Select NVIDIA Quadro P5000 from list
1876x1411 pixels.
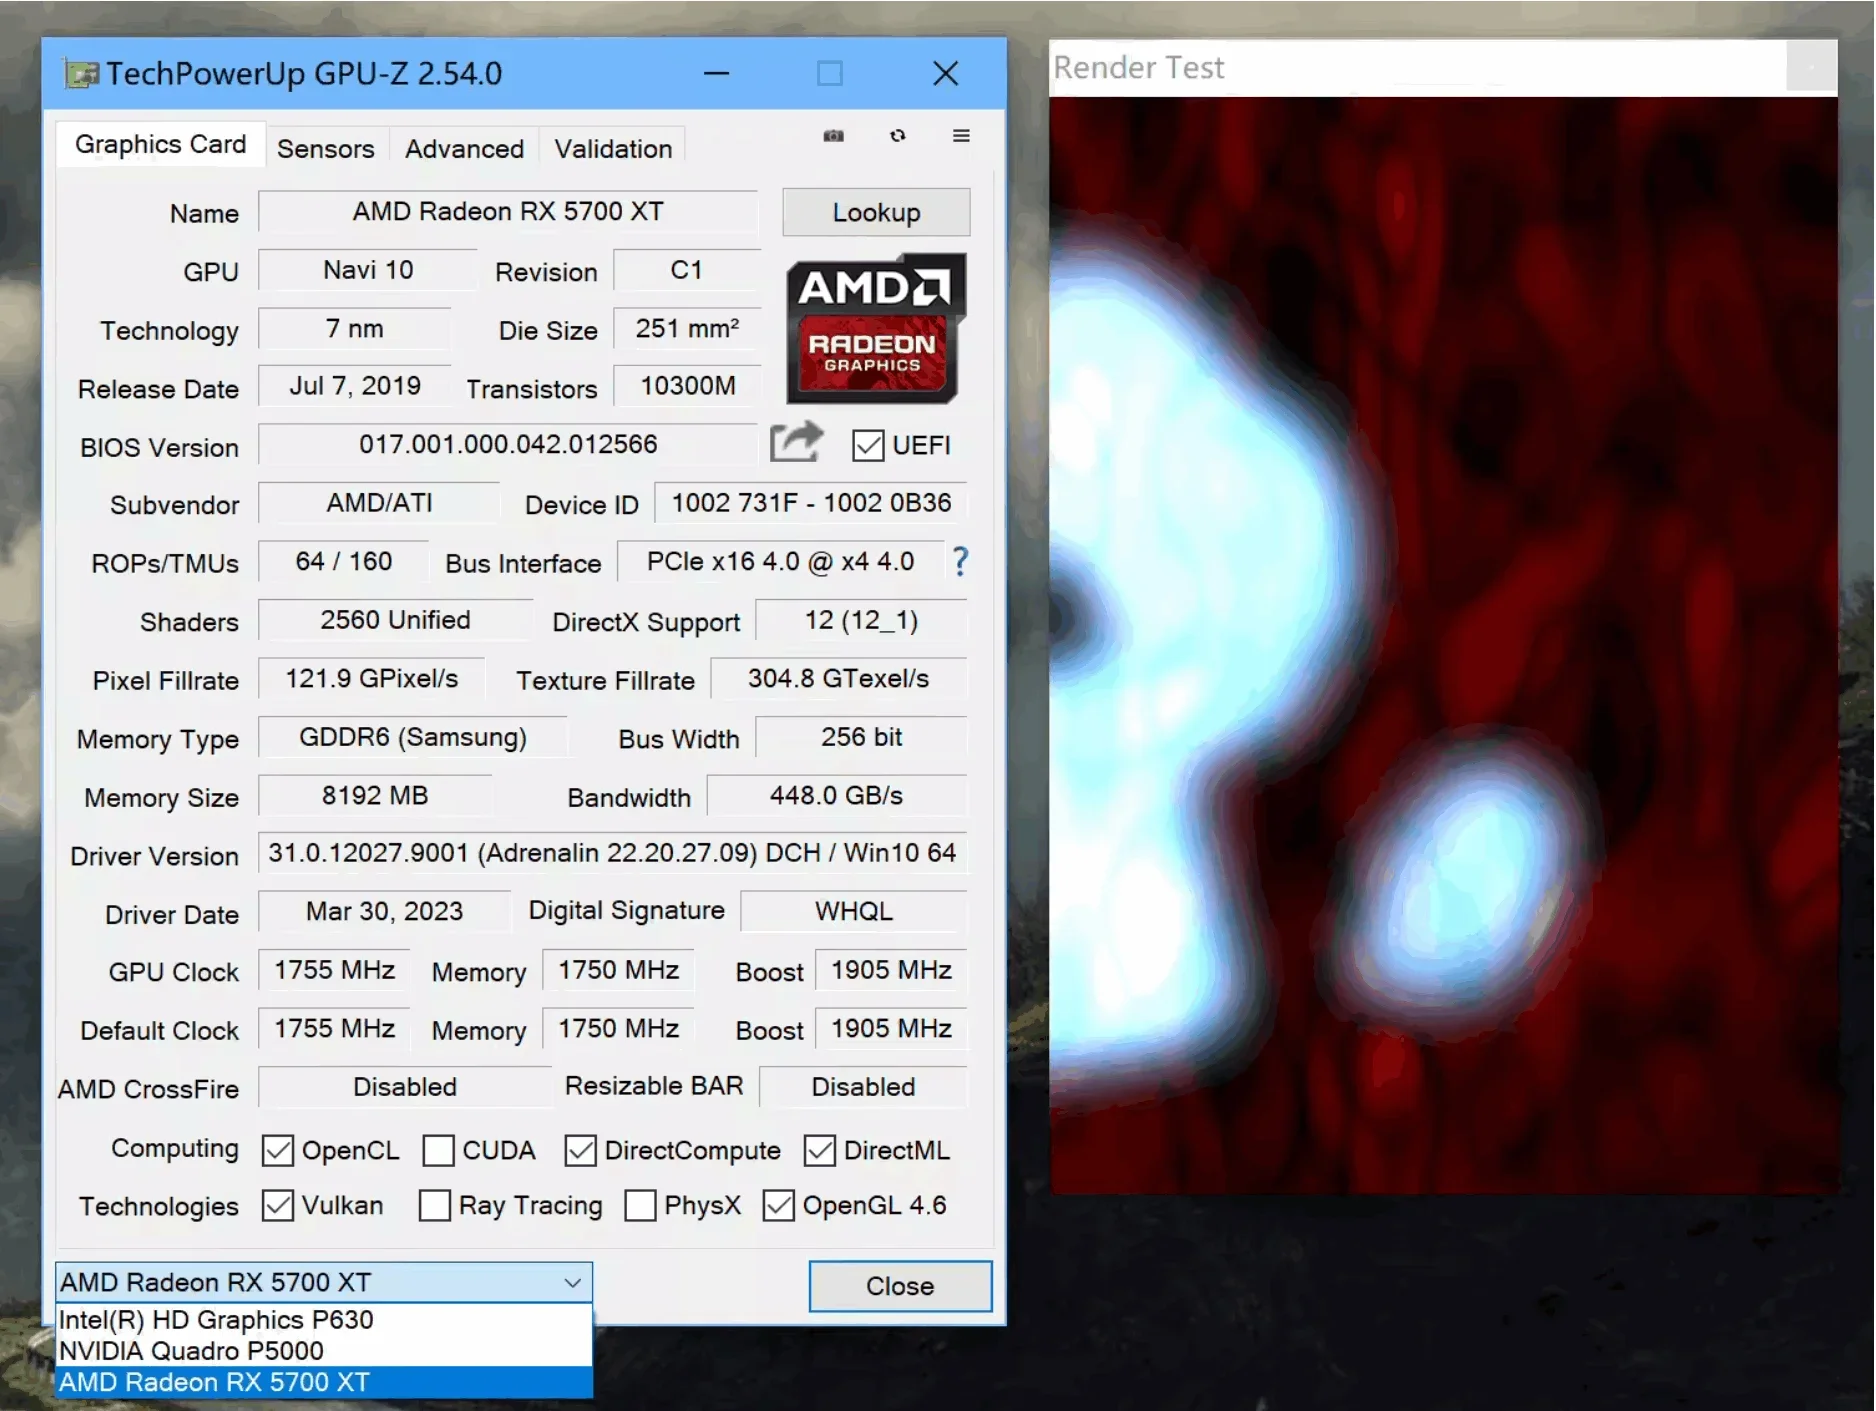coord(191,1351)
